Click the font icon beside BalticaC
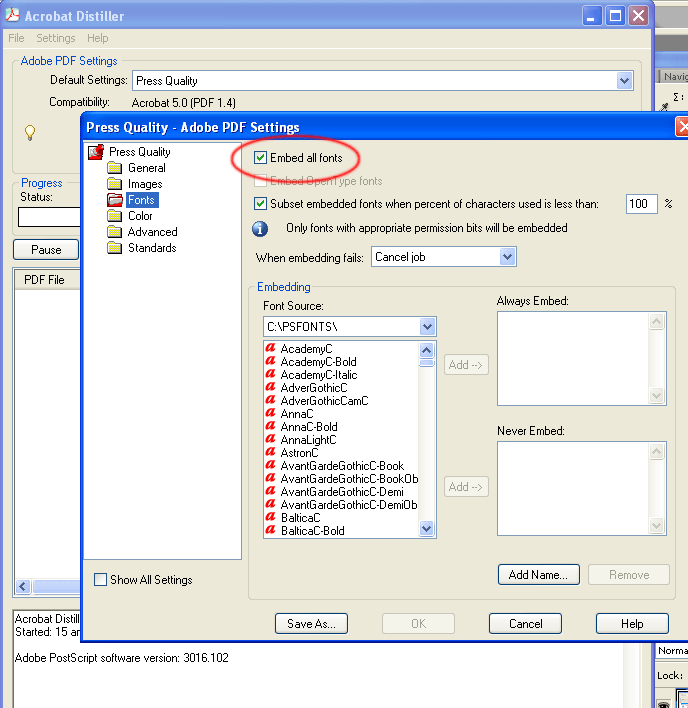 point(270,517)
